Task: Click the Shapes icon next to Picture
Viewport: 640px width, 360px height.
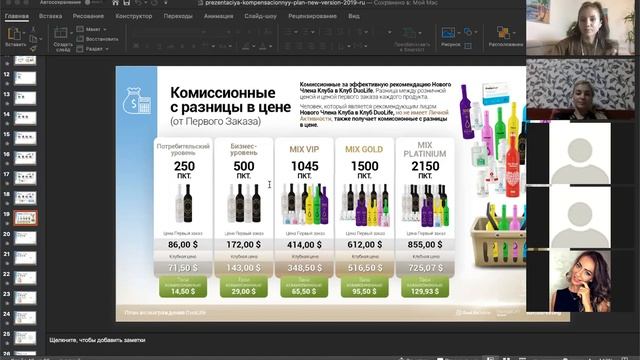Action: coord(468,31)
